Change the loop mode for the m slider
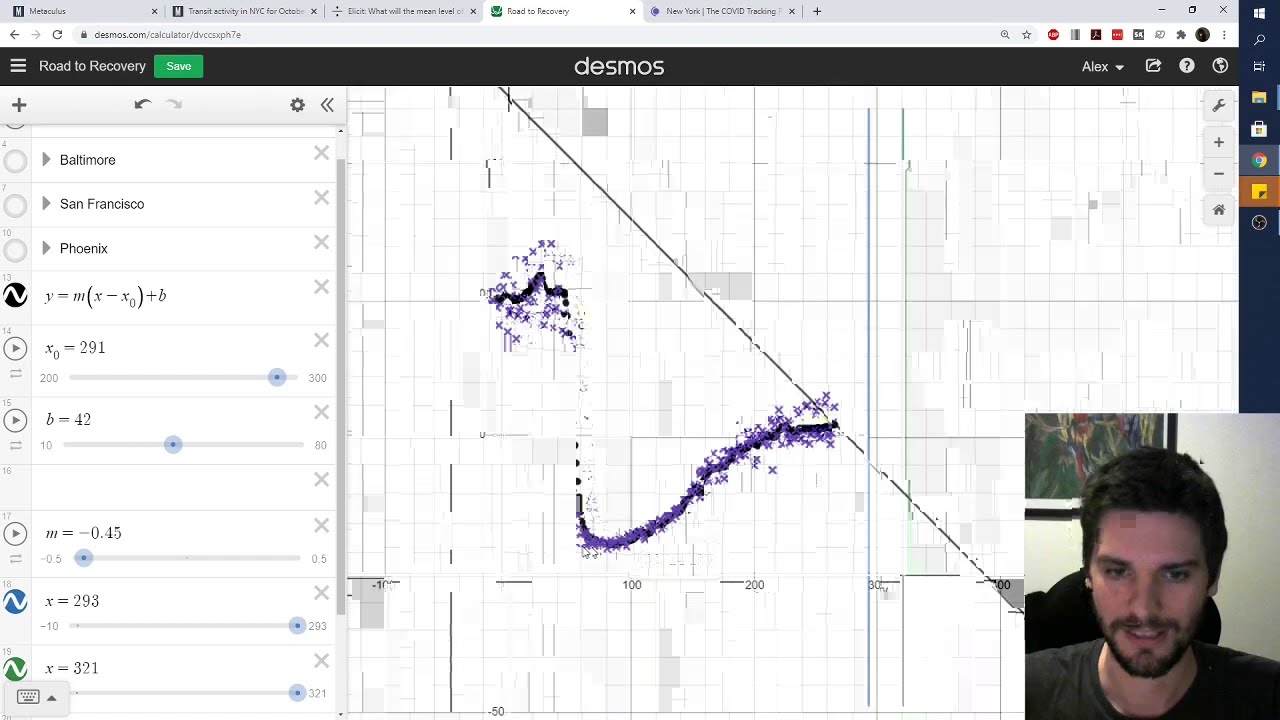The height and width of the screenshot is (720, 1280). coord(15,559)
